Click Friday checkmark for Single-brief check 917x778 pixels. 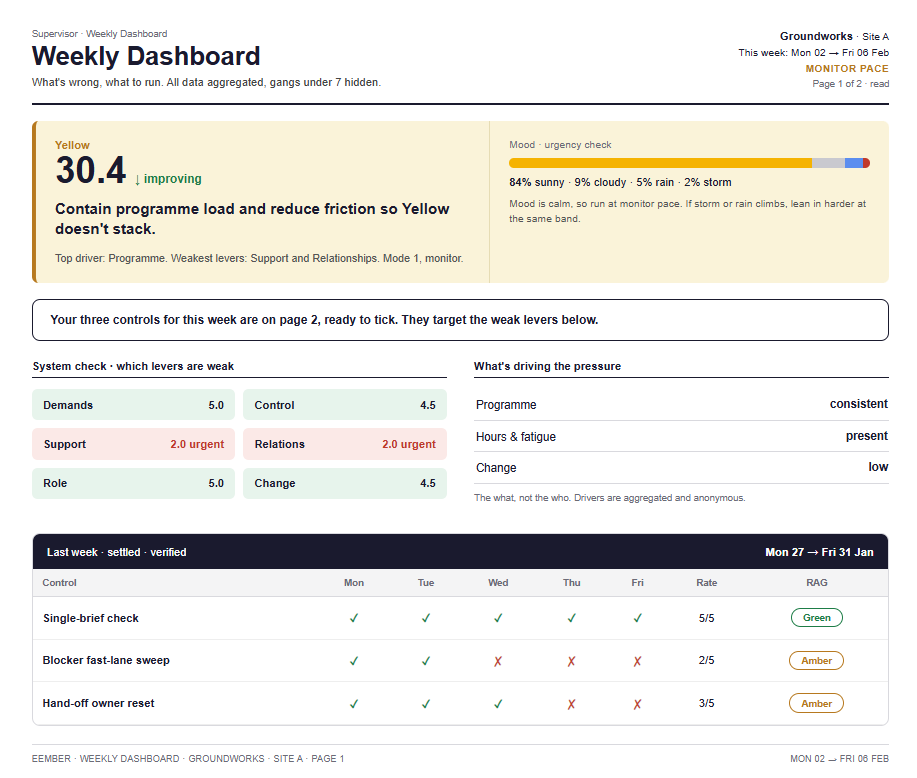637,618
